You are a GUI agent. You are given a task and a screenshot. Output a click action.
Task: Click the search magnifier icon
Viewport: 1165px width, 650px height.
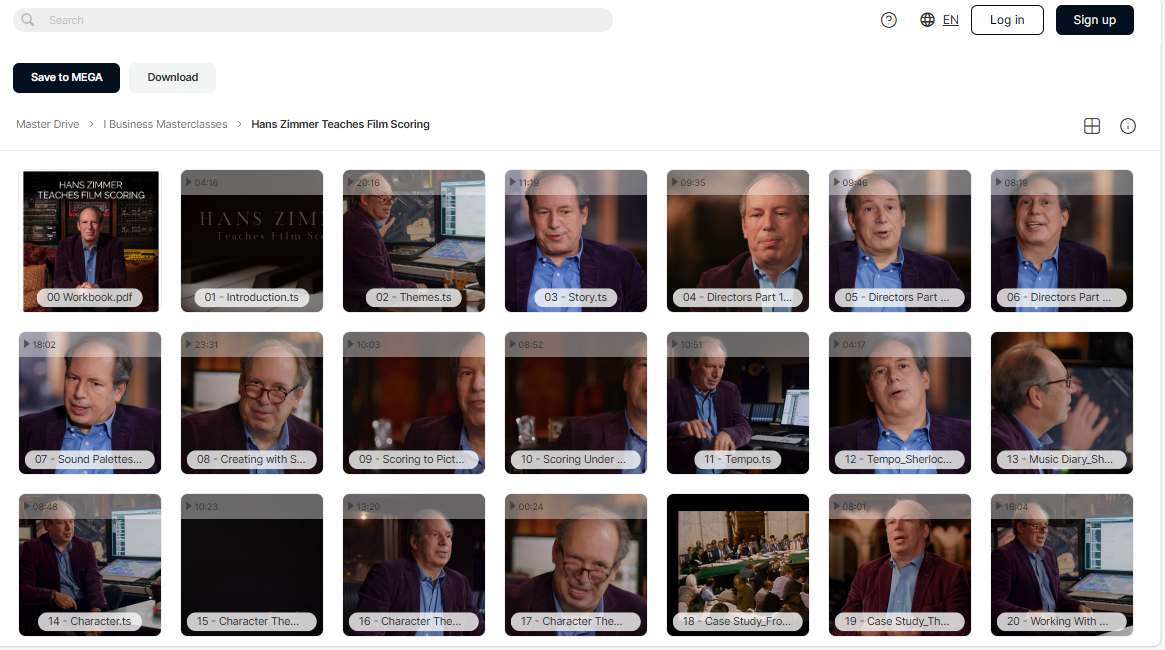27,20
